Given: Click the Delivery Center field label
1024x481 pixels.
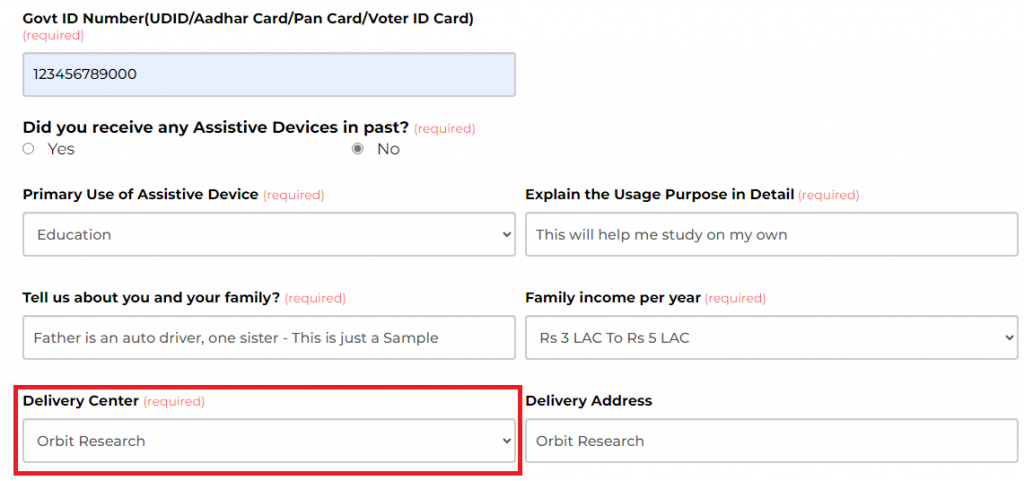Looking at the screenshot, I should [80, 401].
